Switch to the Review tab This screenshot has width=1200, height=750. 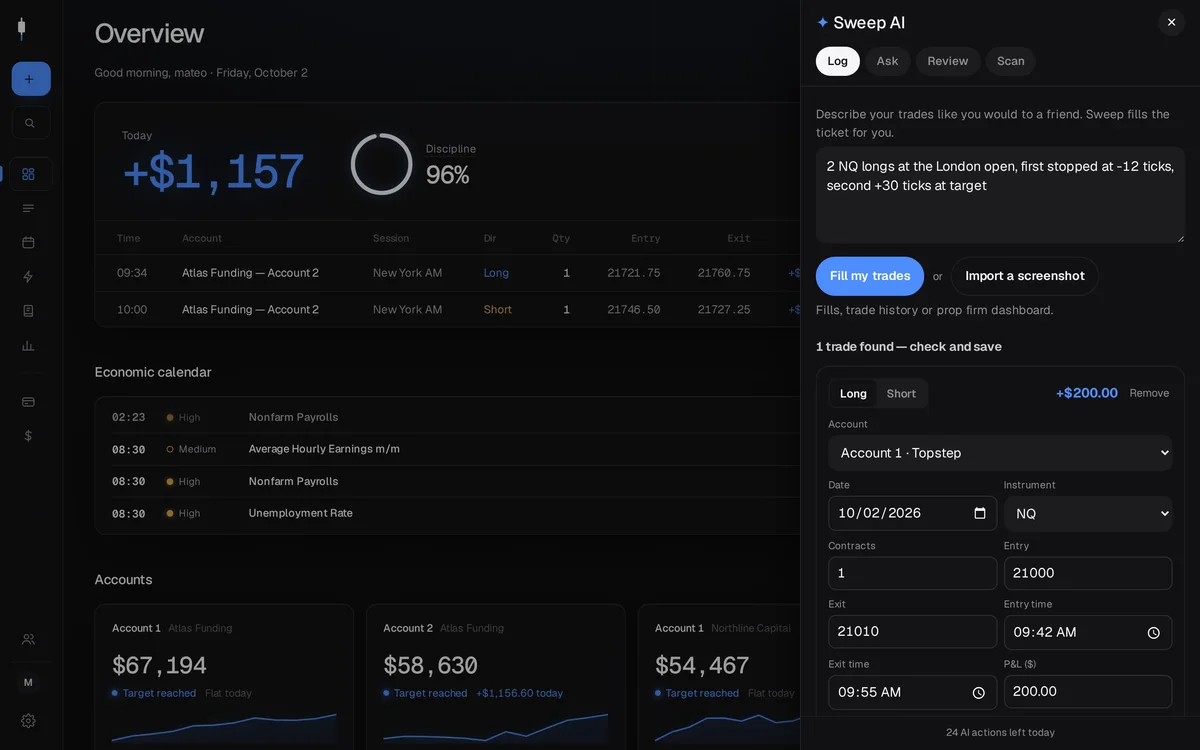click(947, 61)
